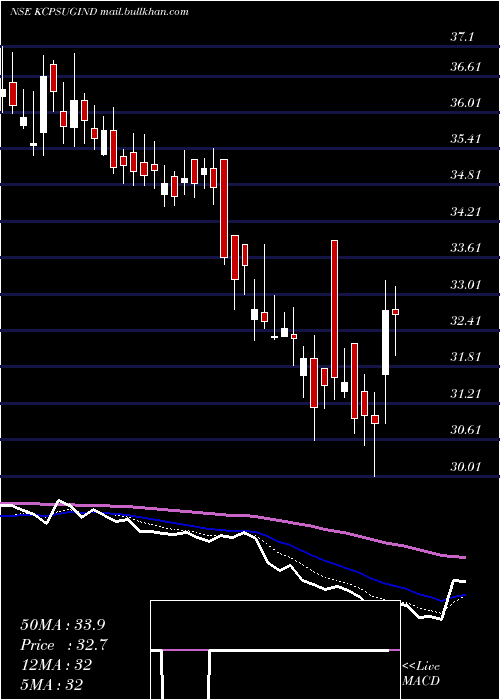Viewport: 500px width, 700px height.
Task: Click the 33.61 price axis label
Action: pyautogui.click(x=465, y=248)
